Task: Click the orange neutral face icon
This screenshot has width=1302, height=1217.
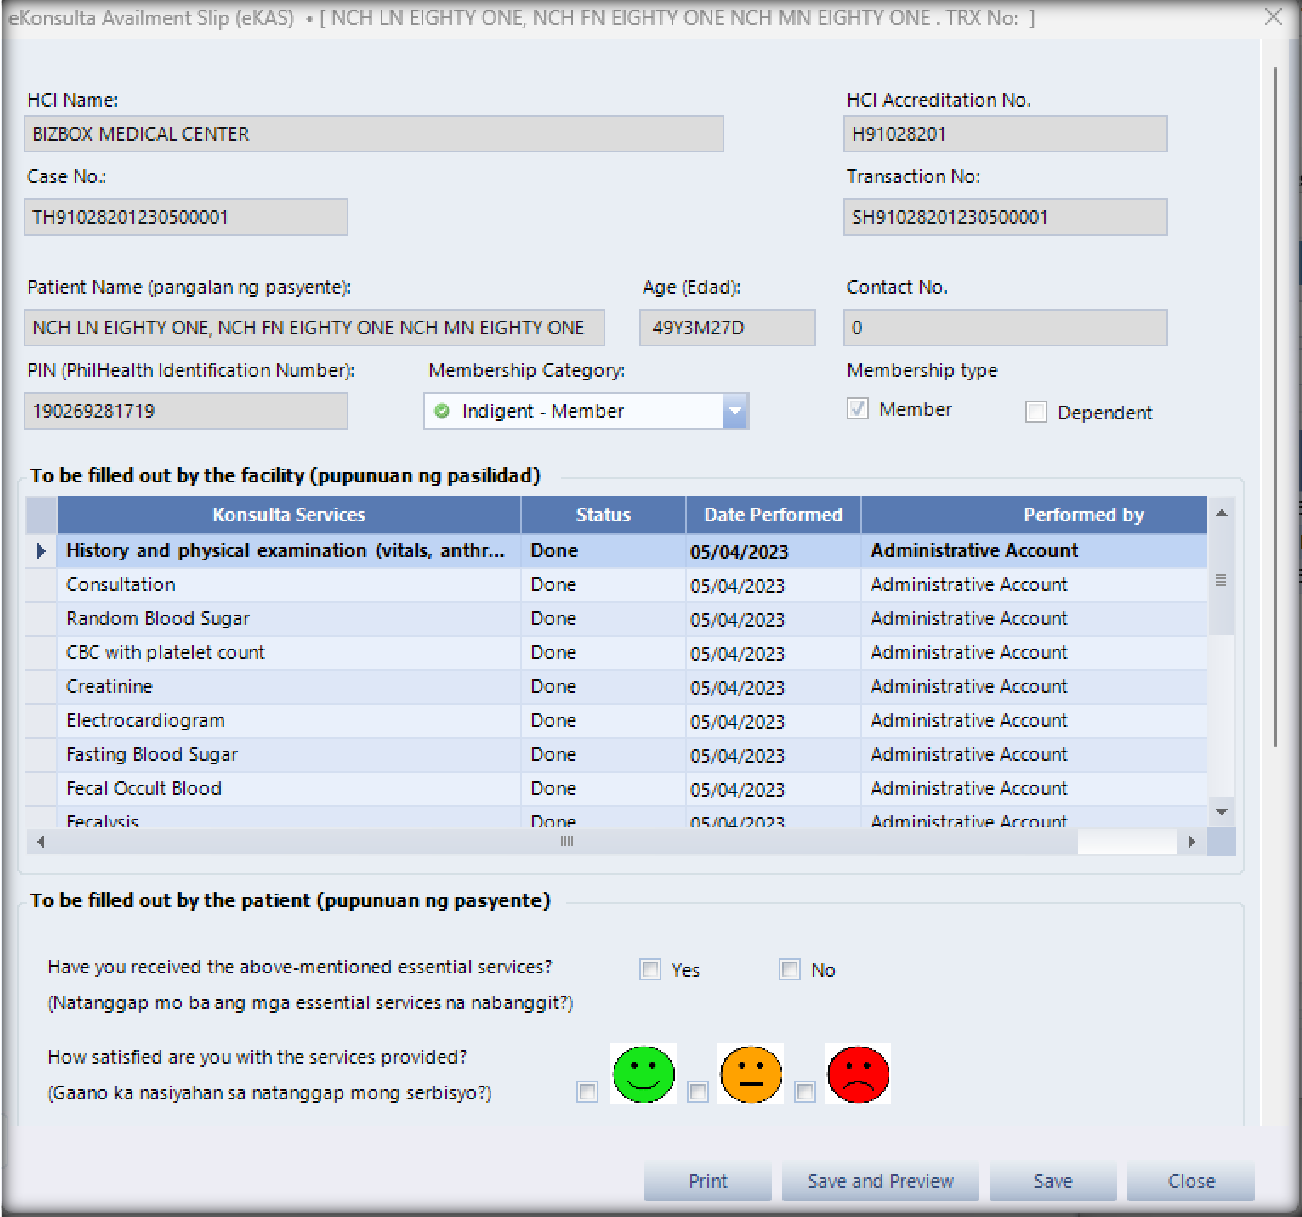Action: (x=751, y=1075)
